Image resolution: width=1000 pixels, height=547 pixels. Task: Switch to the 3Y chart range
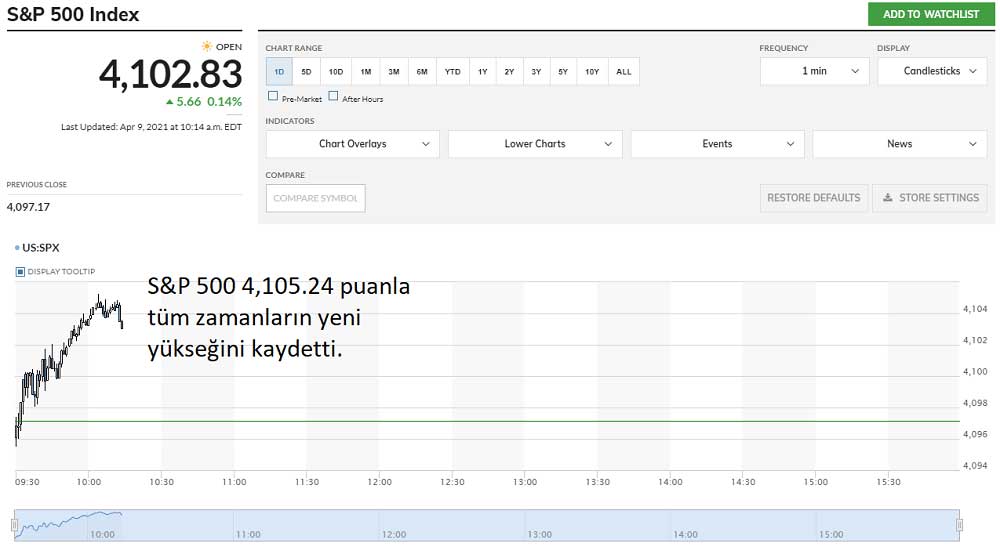[536, 71]
